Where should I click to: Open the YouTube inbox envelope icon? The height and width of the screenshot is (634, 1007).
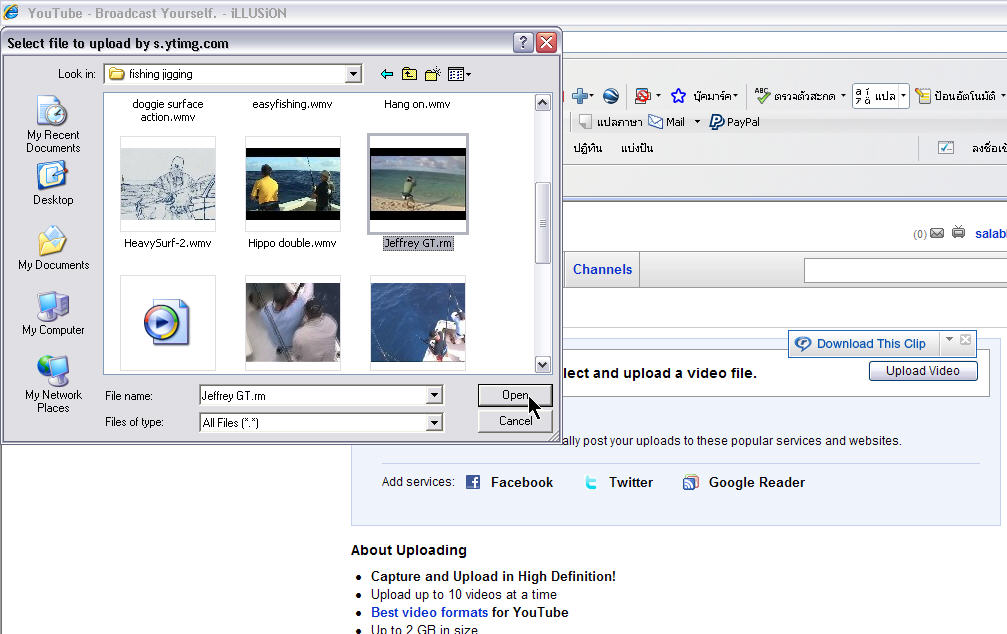(x=937, y=233)
